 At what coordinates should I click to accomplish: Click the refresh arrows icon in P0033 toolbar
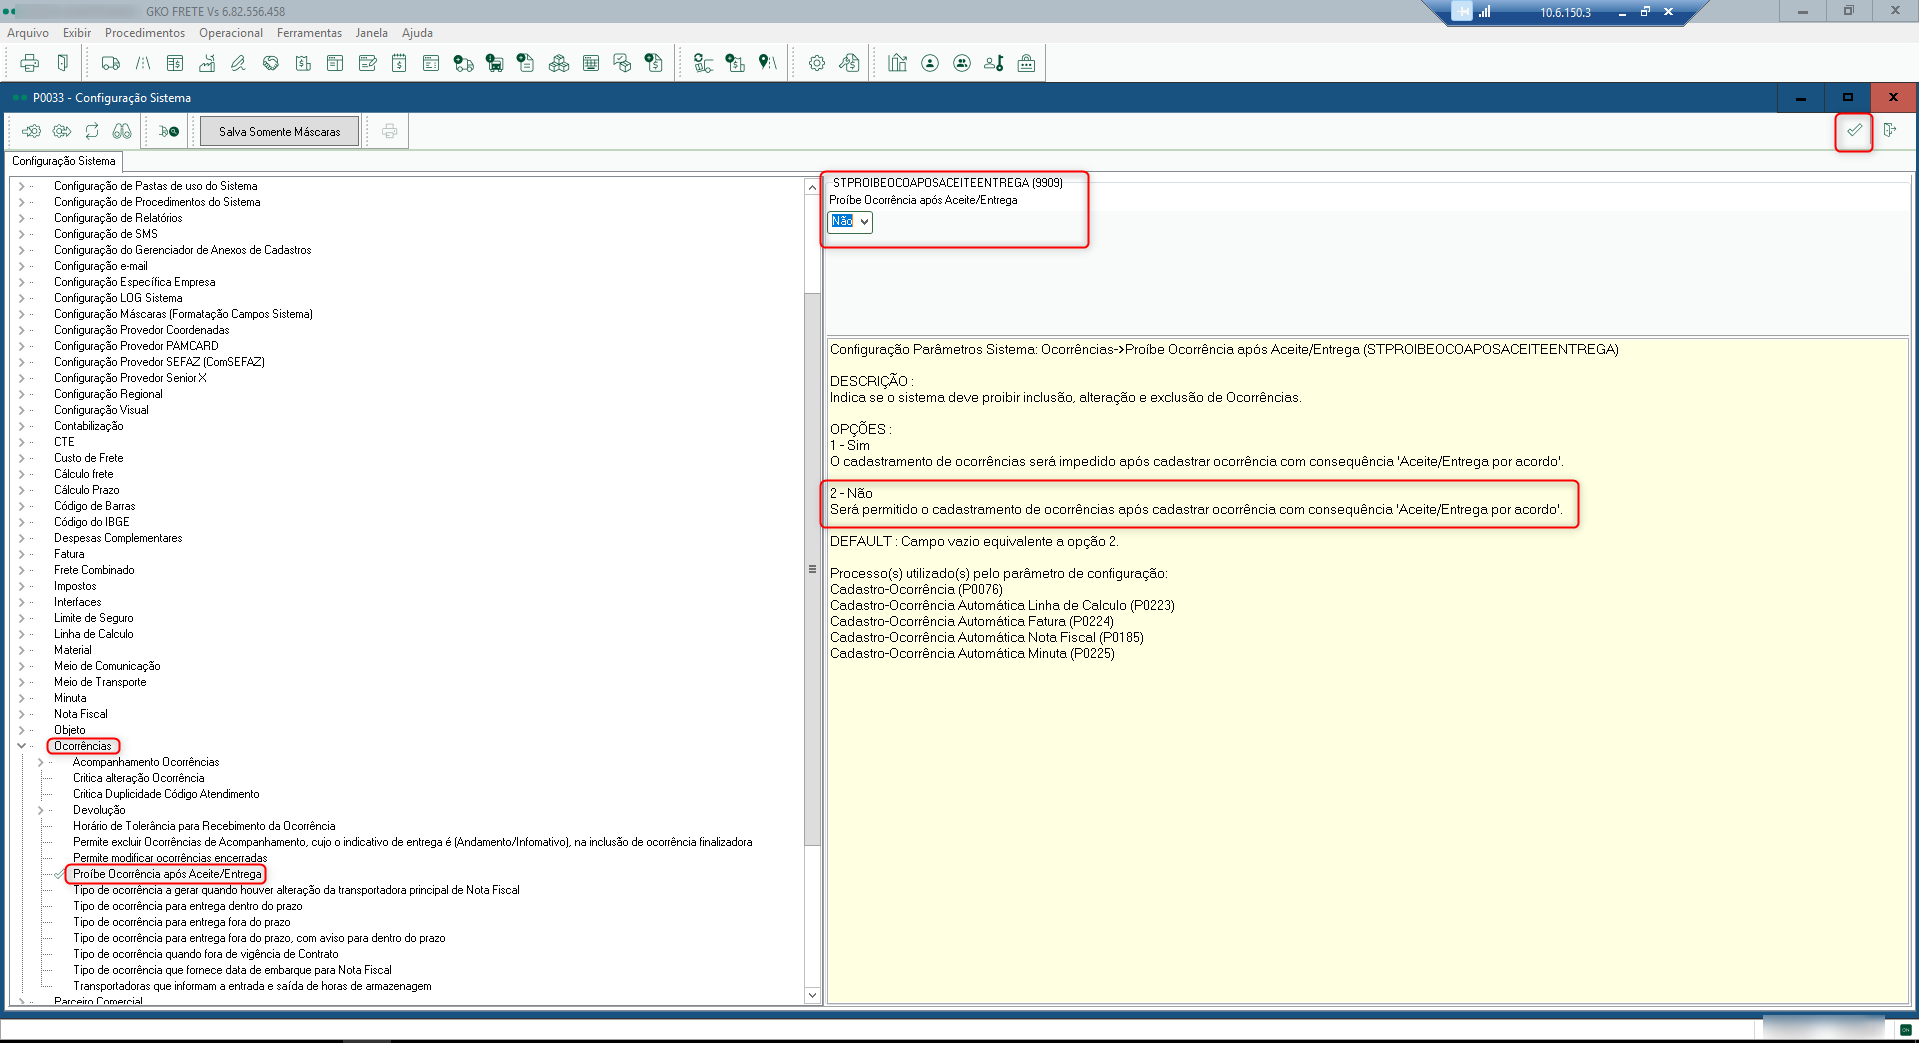[x=92, y=131]
